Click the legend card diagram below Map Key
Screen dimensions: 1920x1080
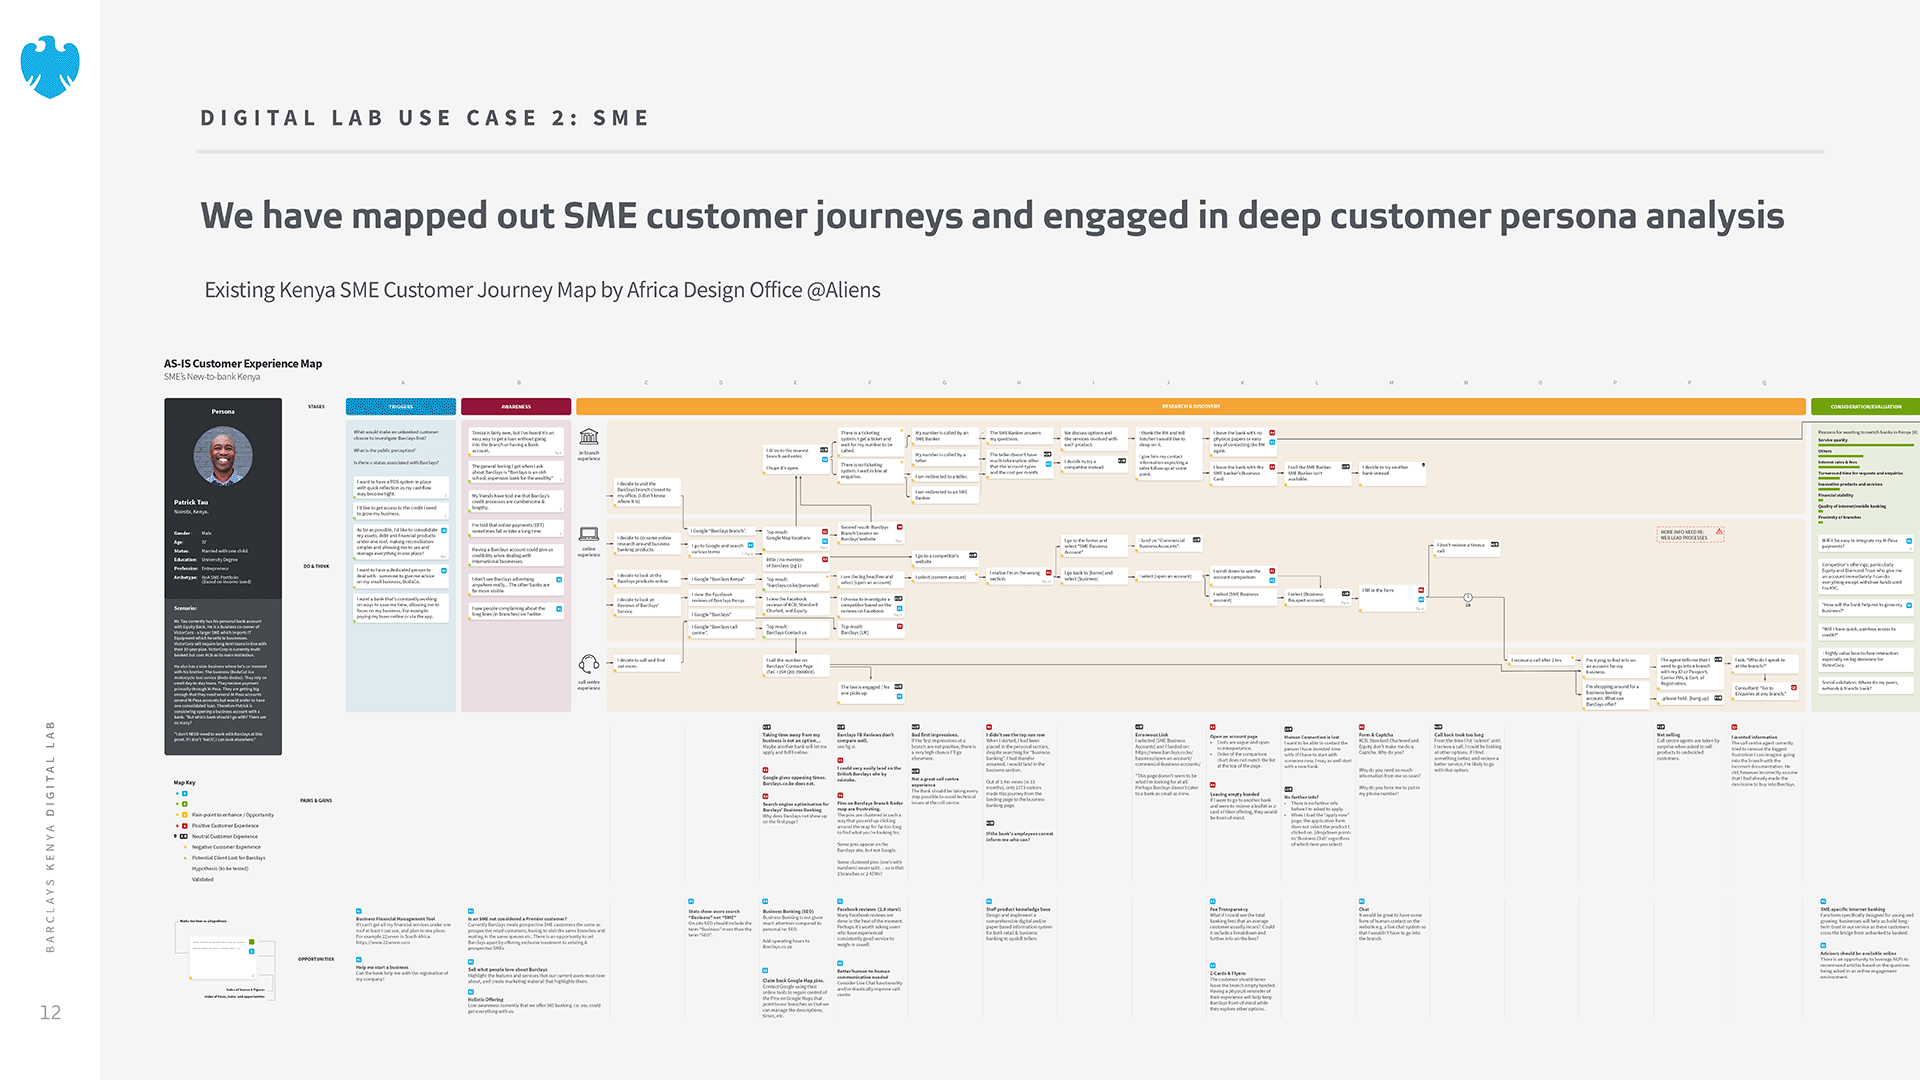coord(222,957)
